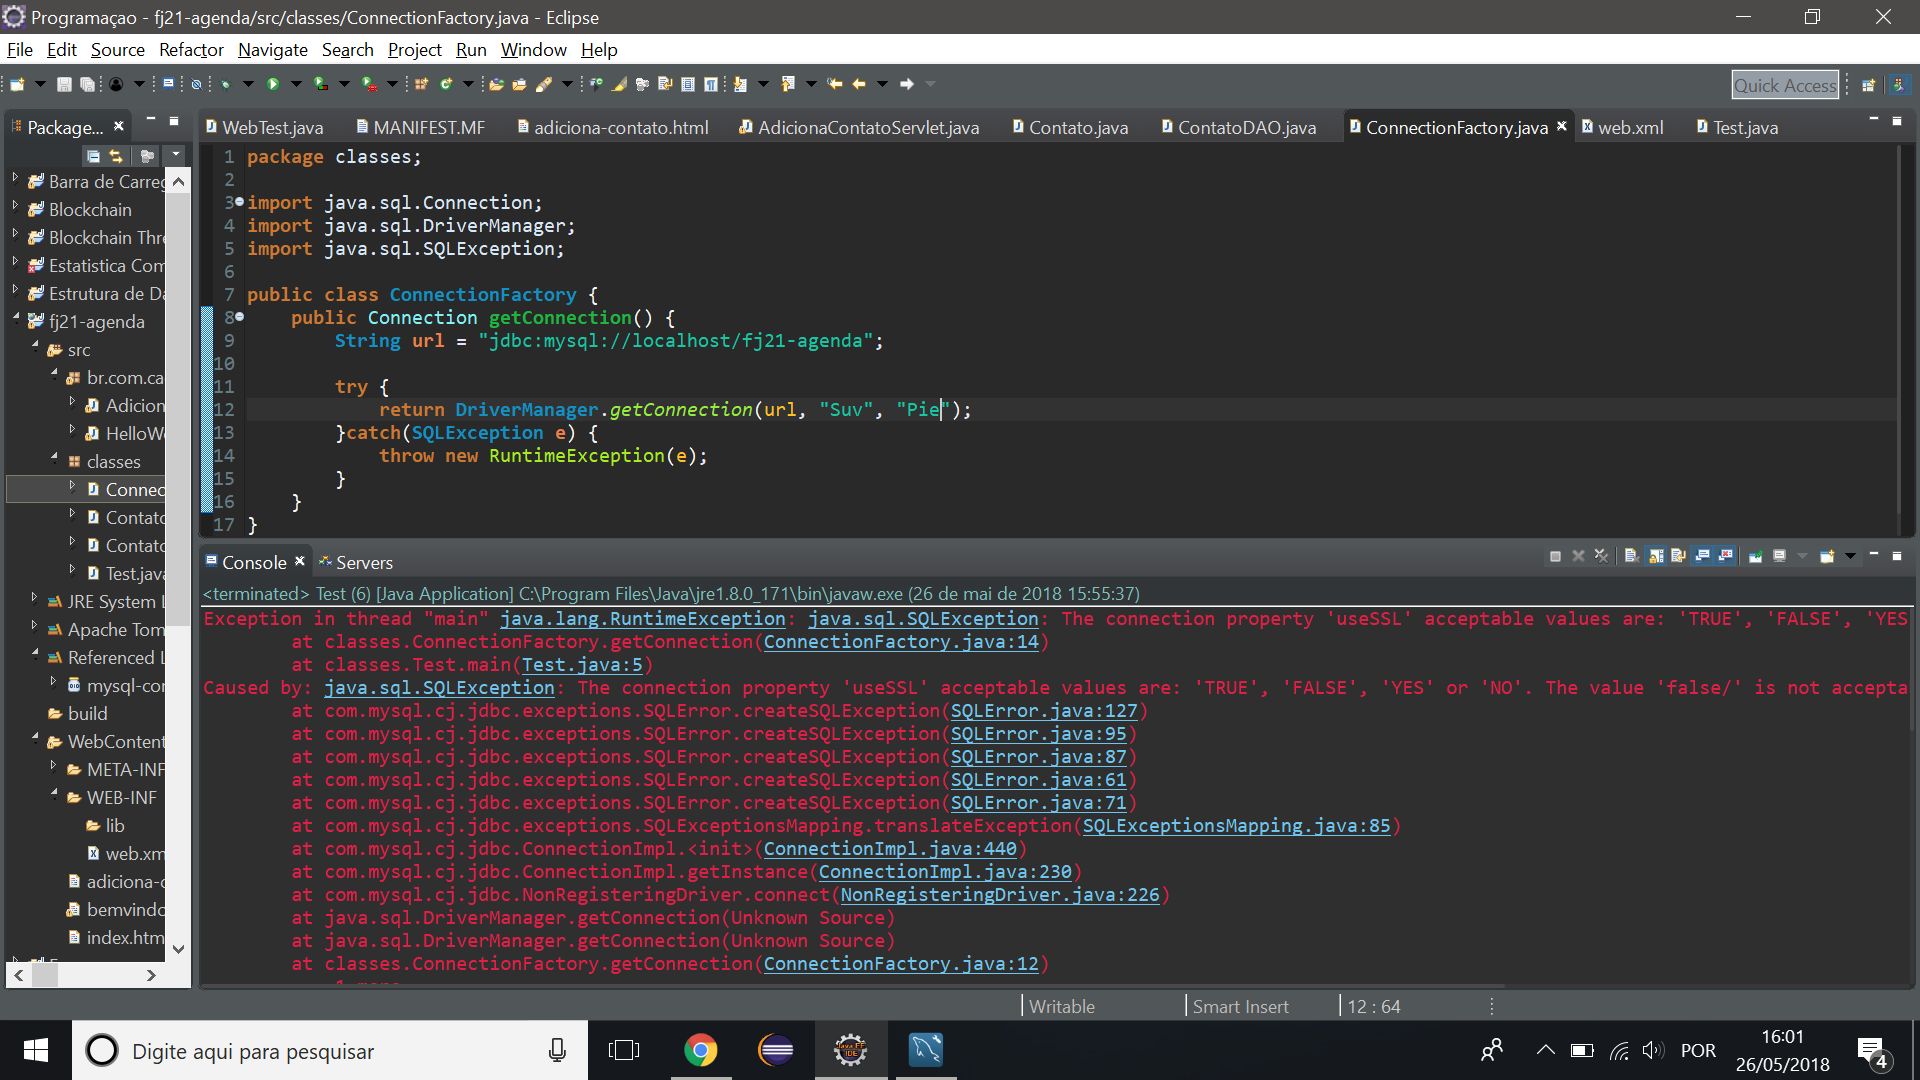The height and width of the screenshot is (1080, 1920).
Task: Expand the Apache Tomcat library node
Action: click(x=34, y=627)
